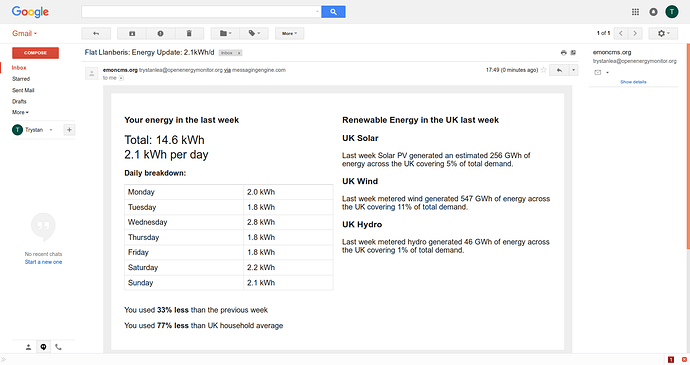The image size is (690, 365).
Task: Click the email envelope icon in the contact panel
Action: [x=598, y=72]
